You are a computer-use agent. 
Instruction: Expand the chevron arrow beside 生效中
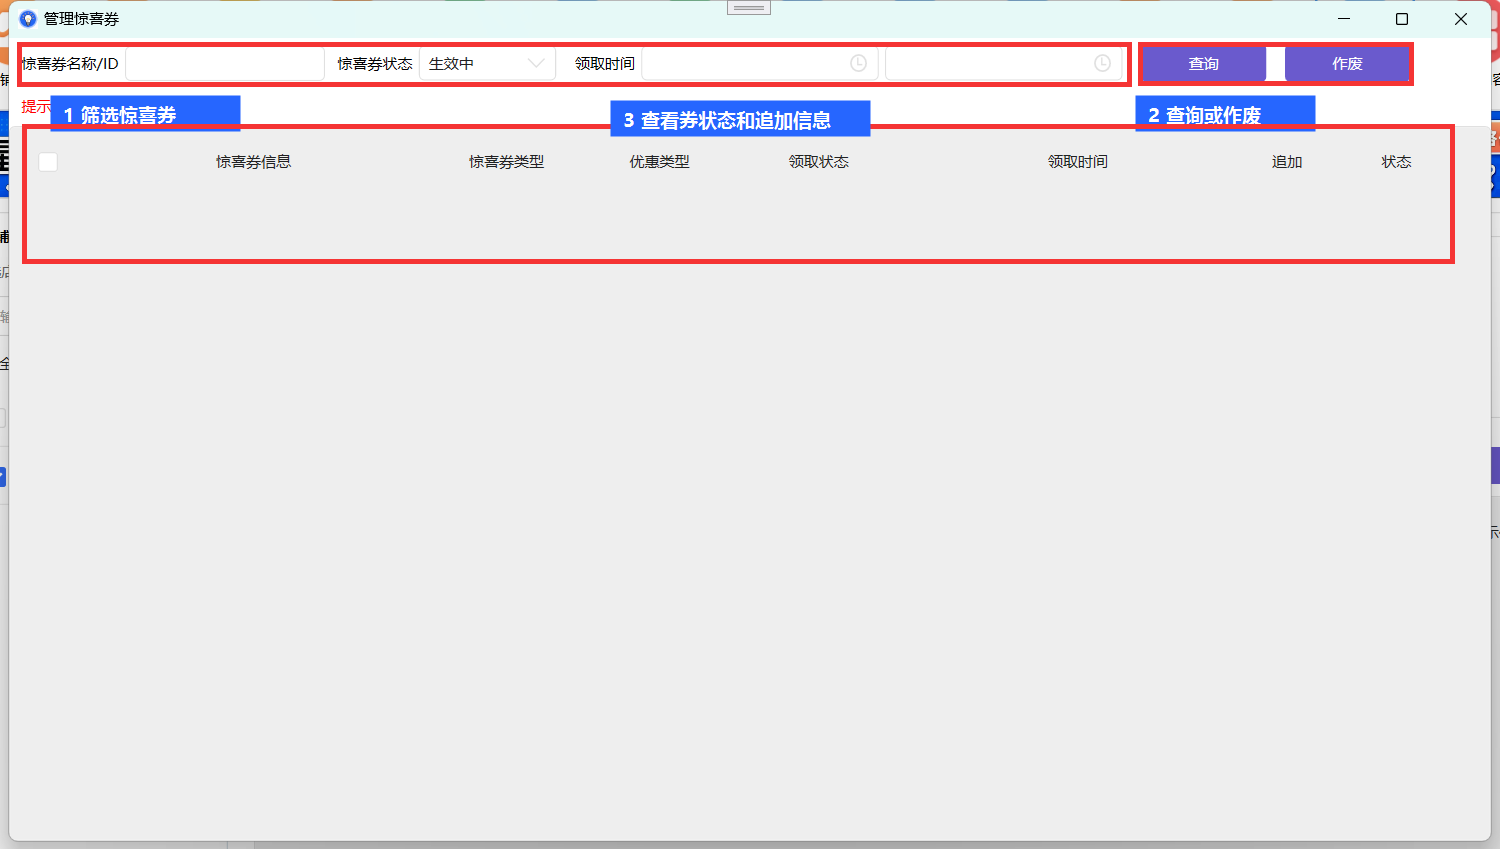click(536, 64)
